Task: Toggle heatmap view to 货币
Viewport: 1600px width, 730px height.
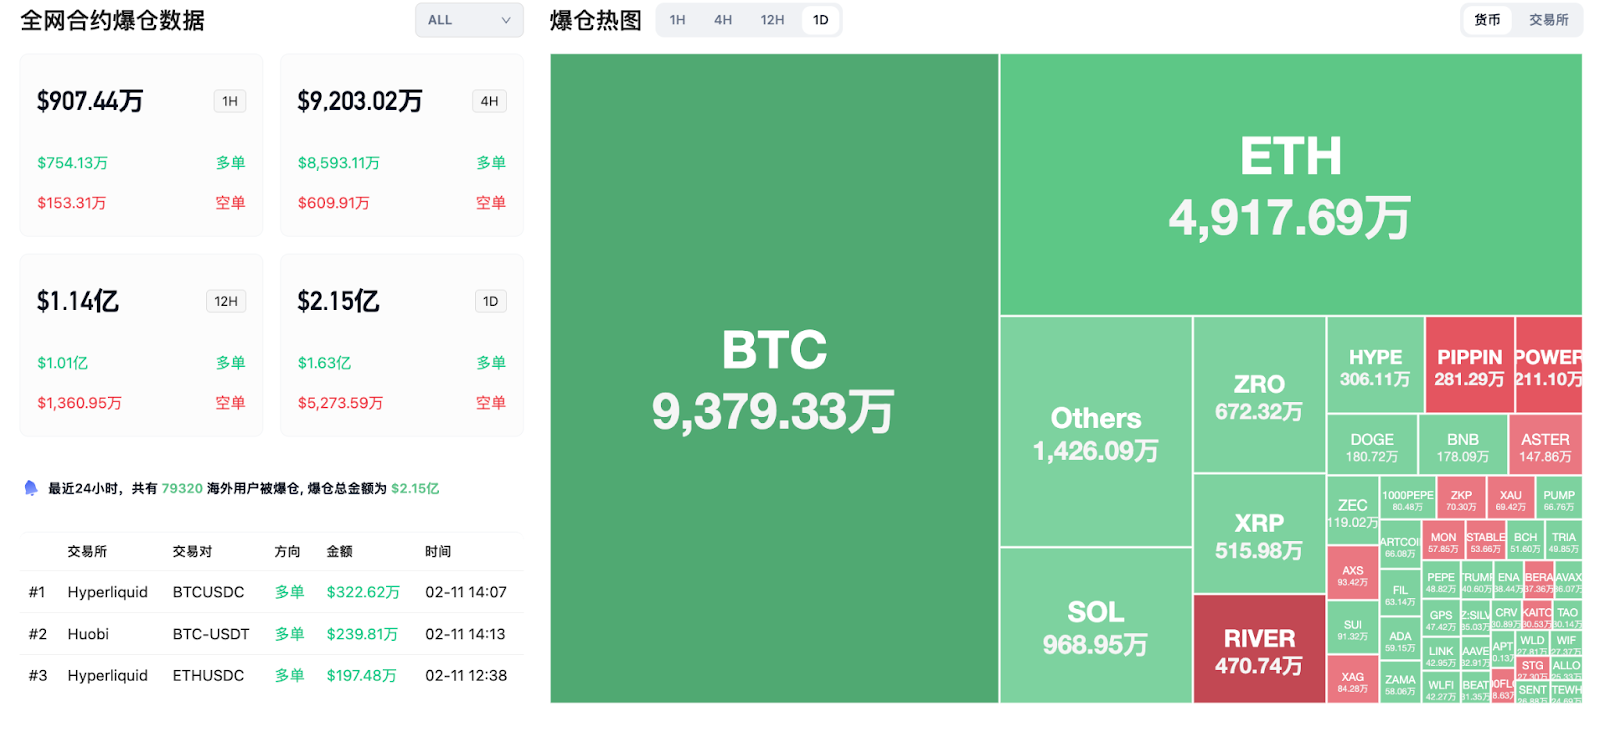Action: point(1487,20)
